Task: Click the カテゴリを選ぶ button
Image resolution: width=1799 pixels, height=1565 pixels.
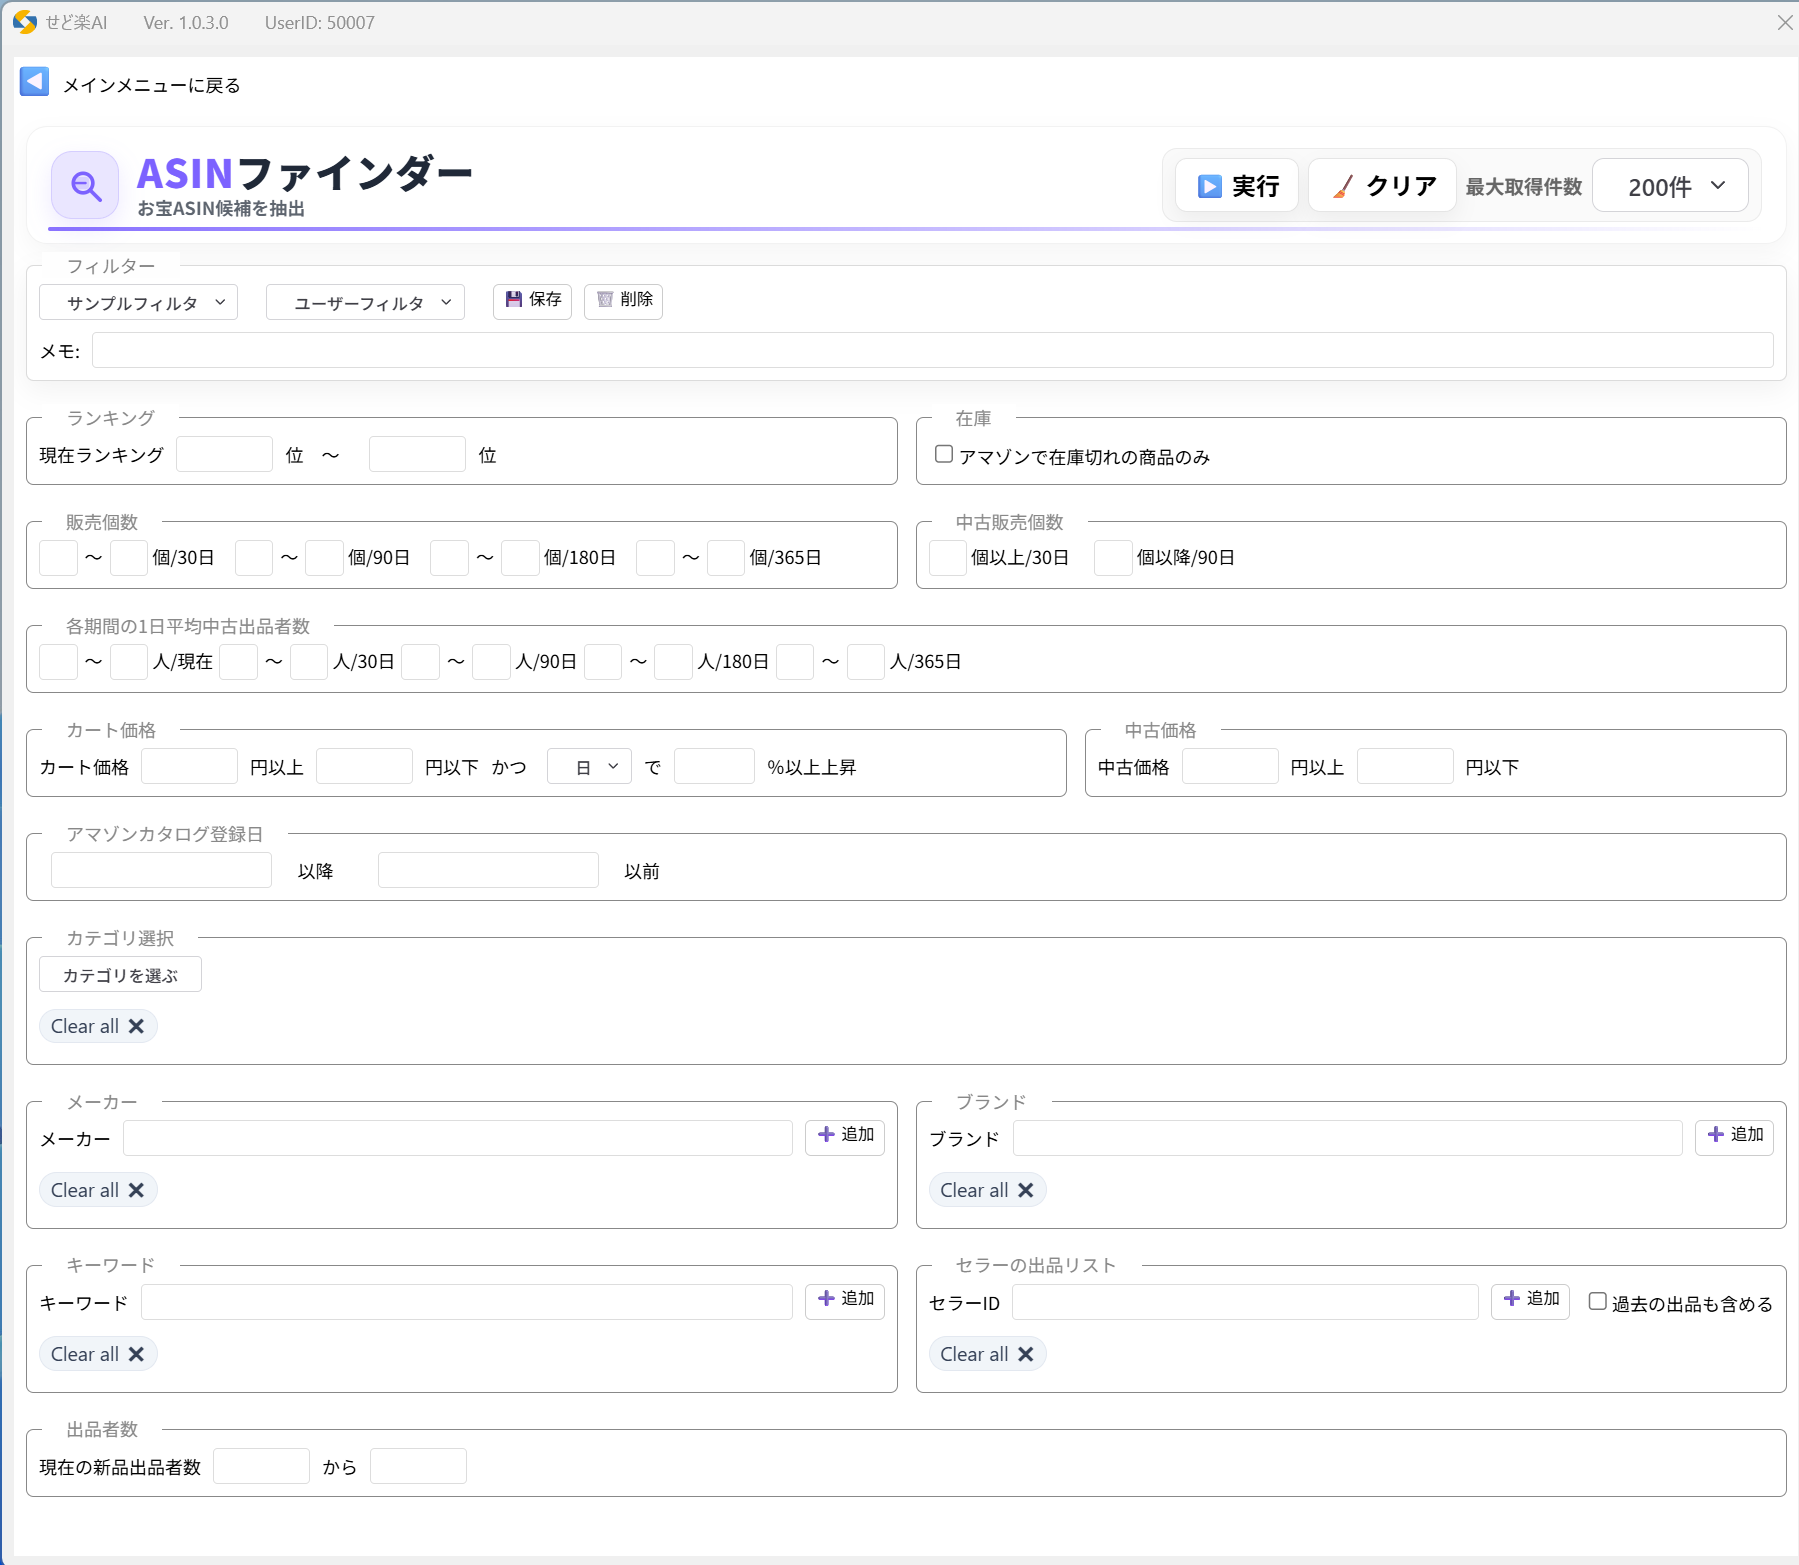Action: tap(120, 975)
